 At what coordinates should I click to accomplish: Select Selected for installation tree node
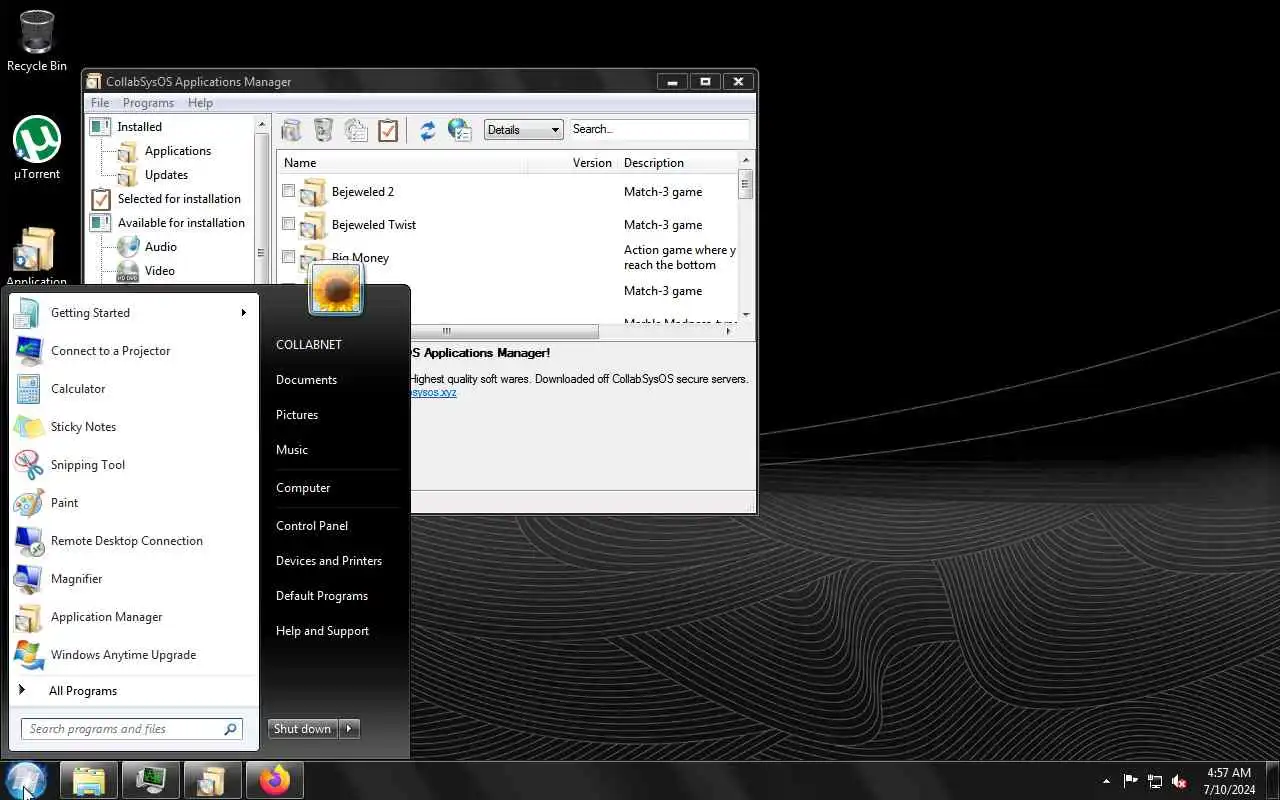coord(179,199)
